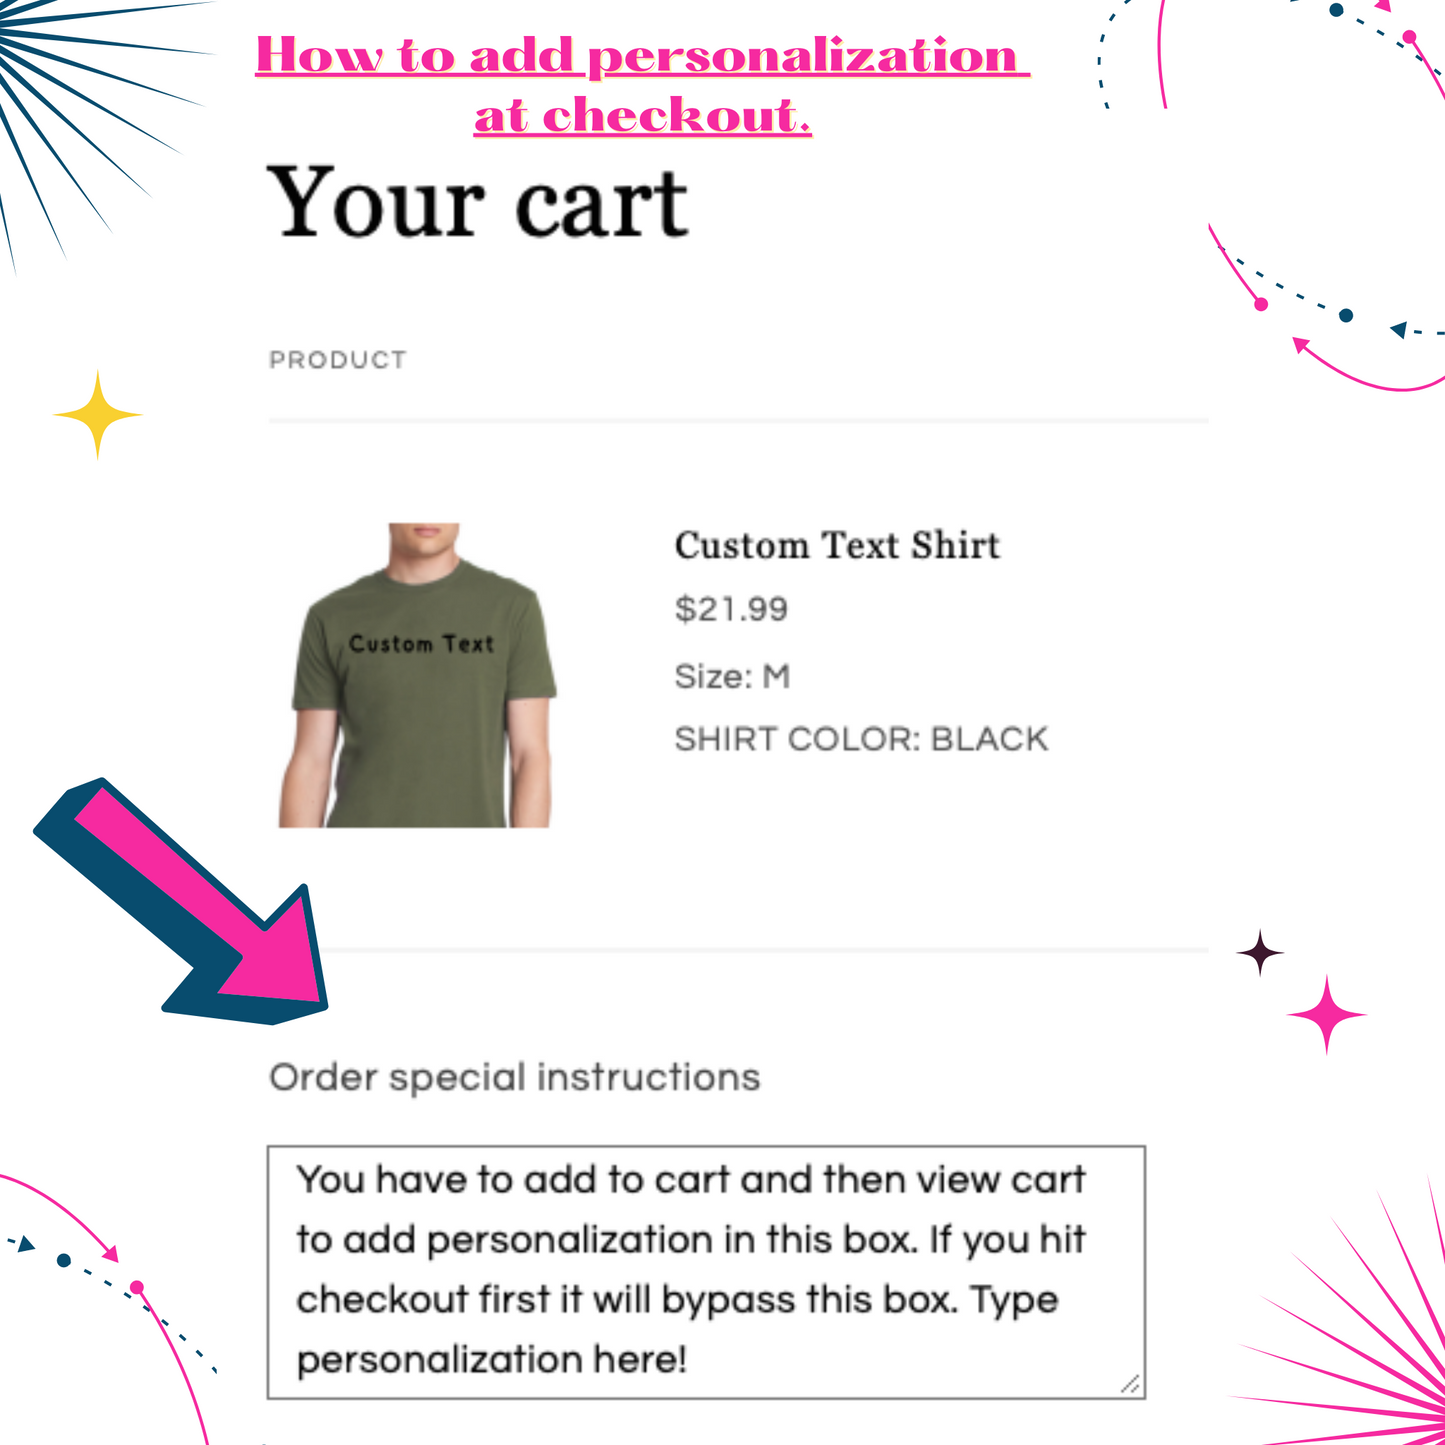Click the "Size: M" variant text
This screenshot has height=1445, width=1445.
[732, 677]
